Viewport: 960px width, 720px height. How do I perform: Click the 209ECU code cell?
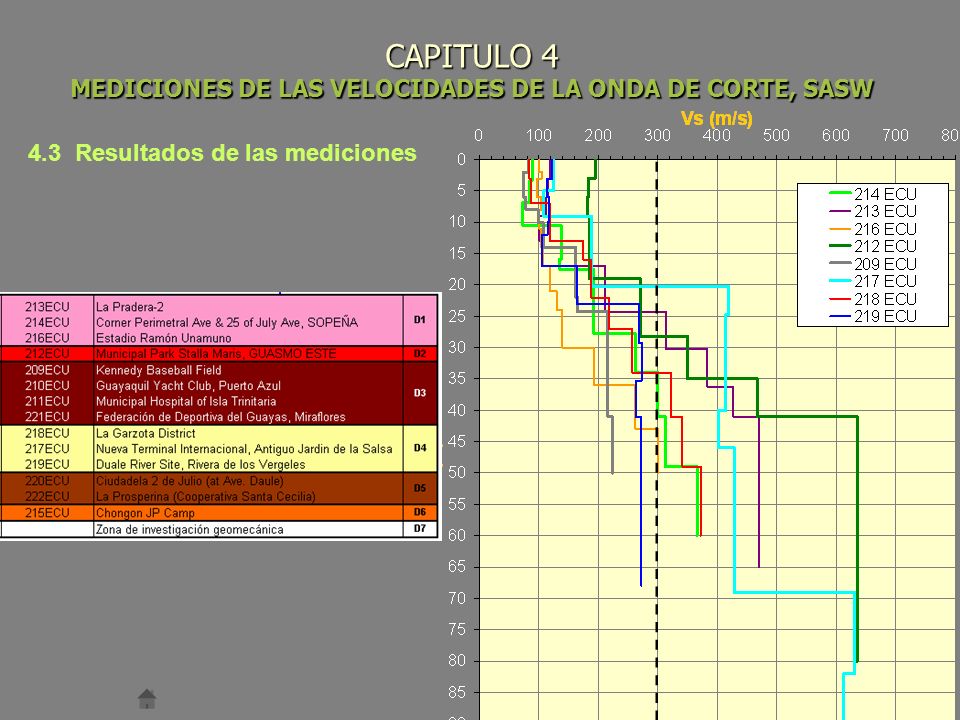click(47, 370)
